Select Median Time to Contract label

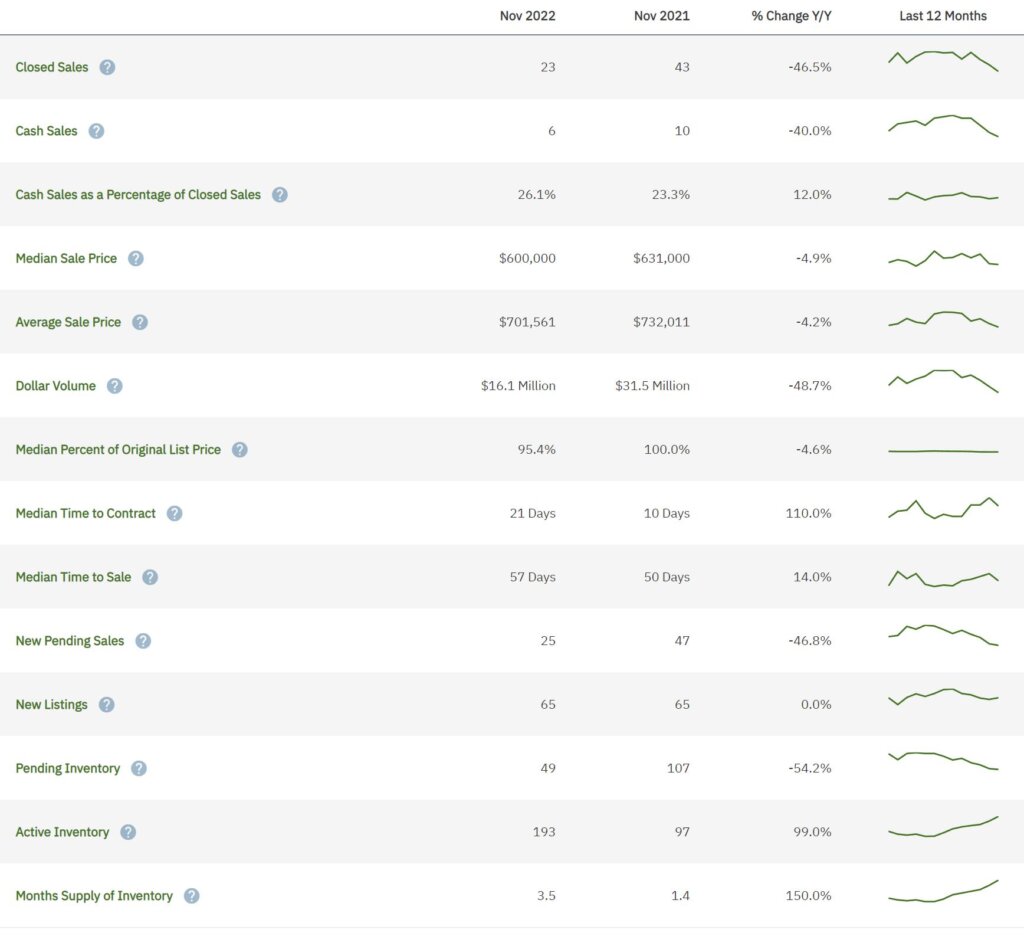[86, 513]
